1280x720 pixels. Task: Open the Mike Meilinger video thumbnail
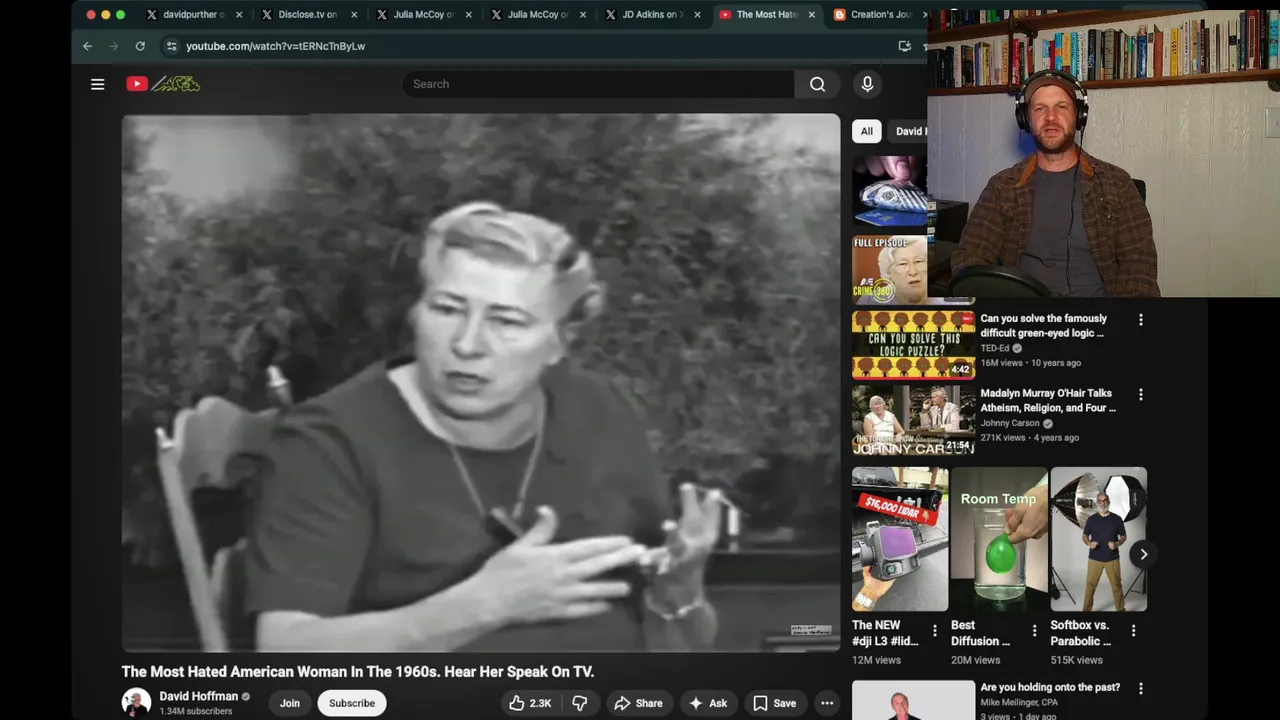pos(913,700)
